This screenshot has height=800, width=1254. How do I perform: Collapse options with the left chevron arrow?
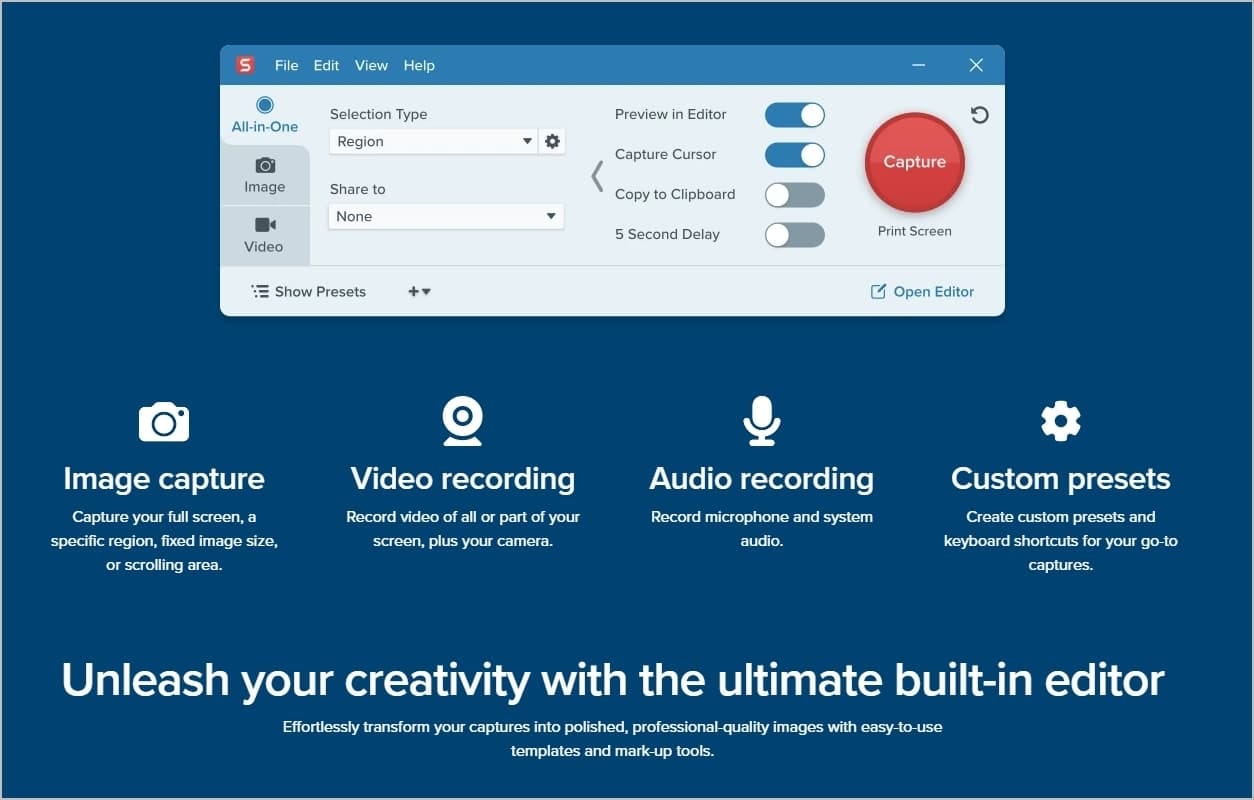coord(597,175)
